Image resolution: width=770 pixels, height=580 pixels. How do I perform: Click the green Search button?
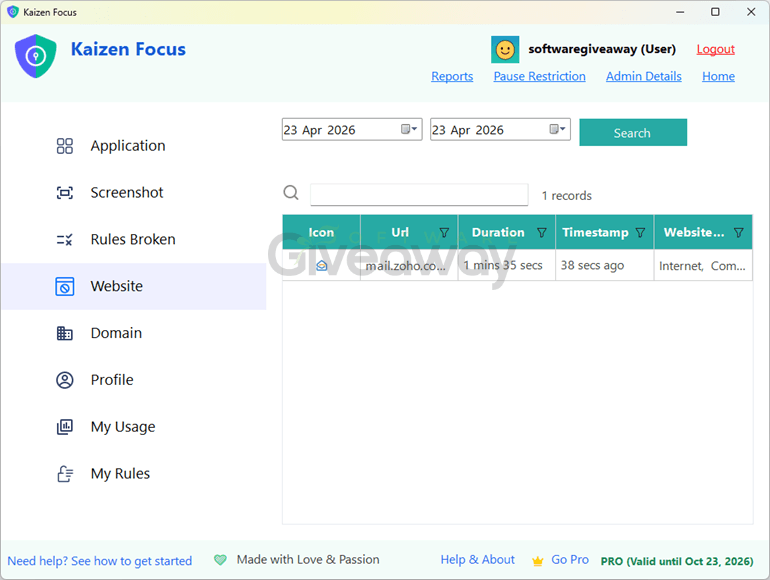(633, 132)
